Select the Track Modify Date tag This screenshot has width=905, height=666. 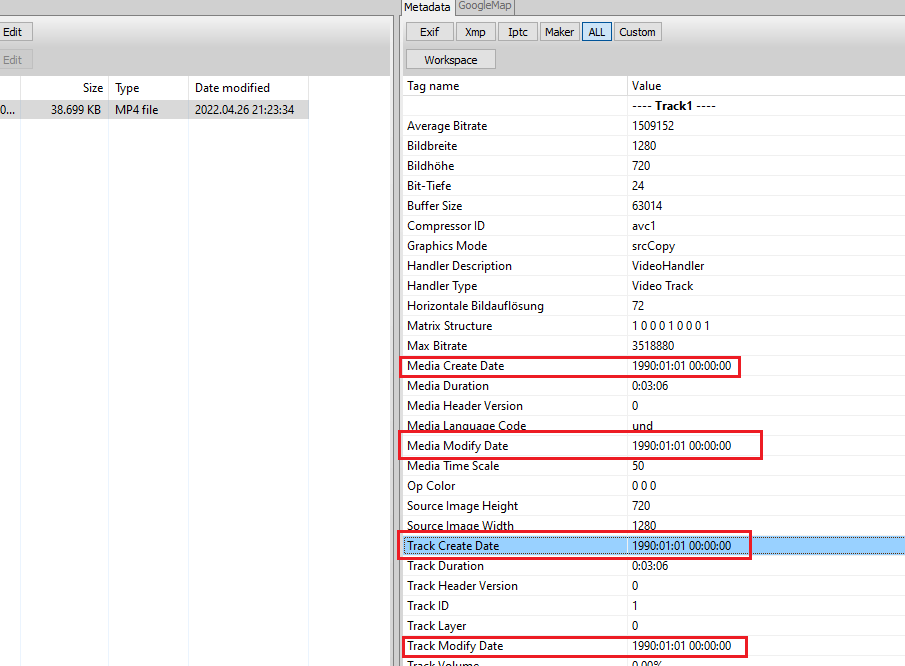click(654, 646)
